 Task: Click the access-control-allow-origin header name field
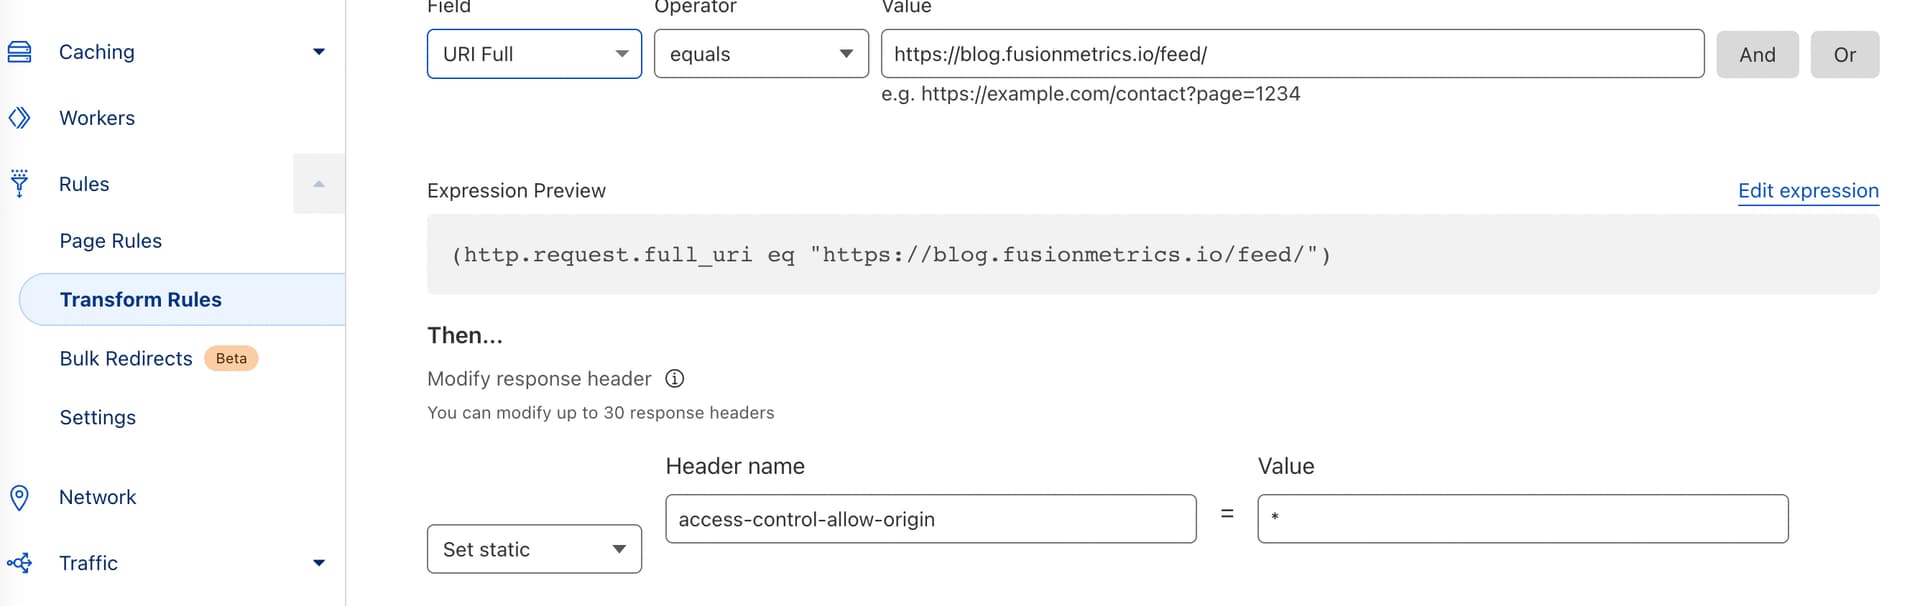point(930,519)
